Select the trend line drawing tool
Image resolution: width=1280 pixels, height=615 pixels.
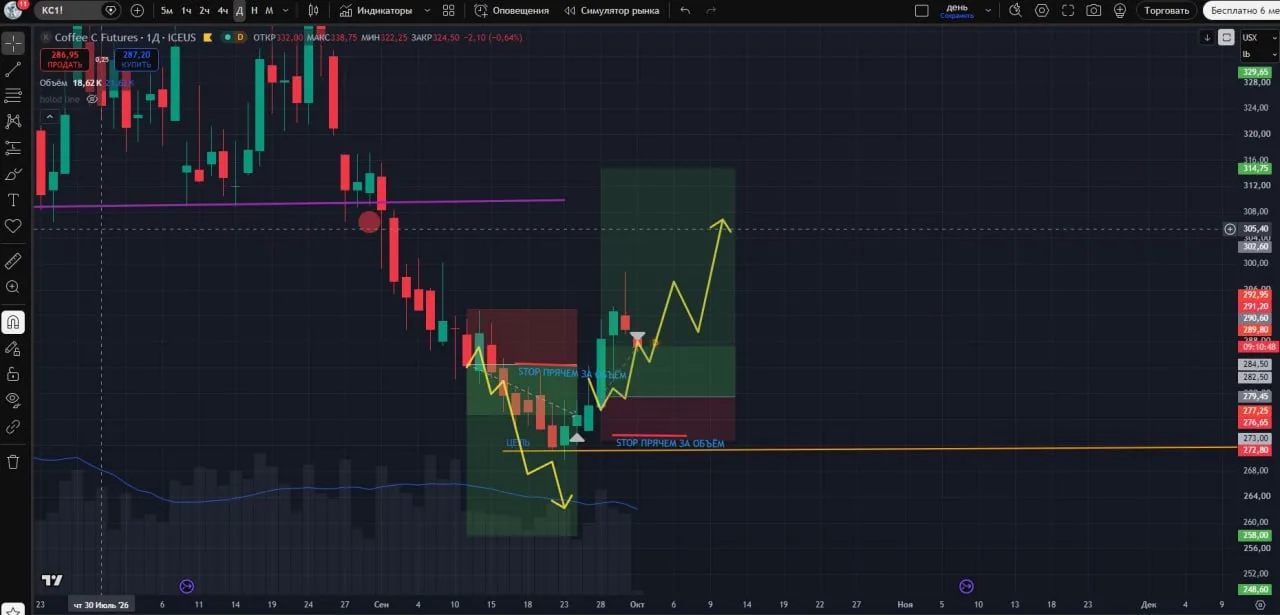(13, 70)
